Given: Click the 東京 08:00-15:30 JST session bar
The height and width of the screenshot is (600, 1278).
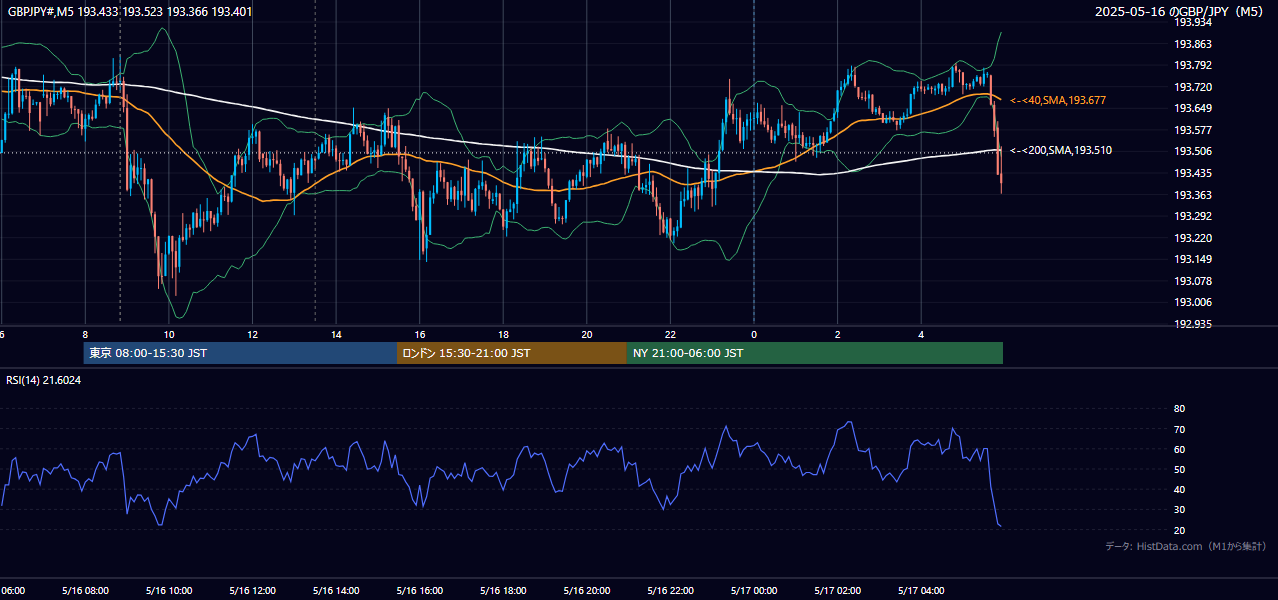Looking at the screenshot, I should (x=241, y=353).
